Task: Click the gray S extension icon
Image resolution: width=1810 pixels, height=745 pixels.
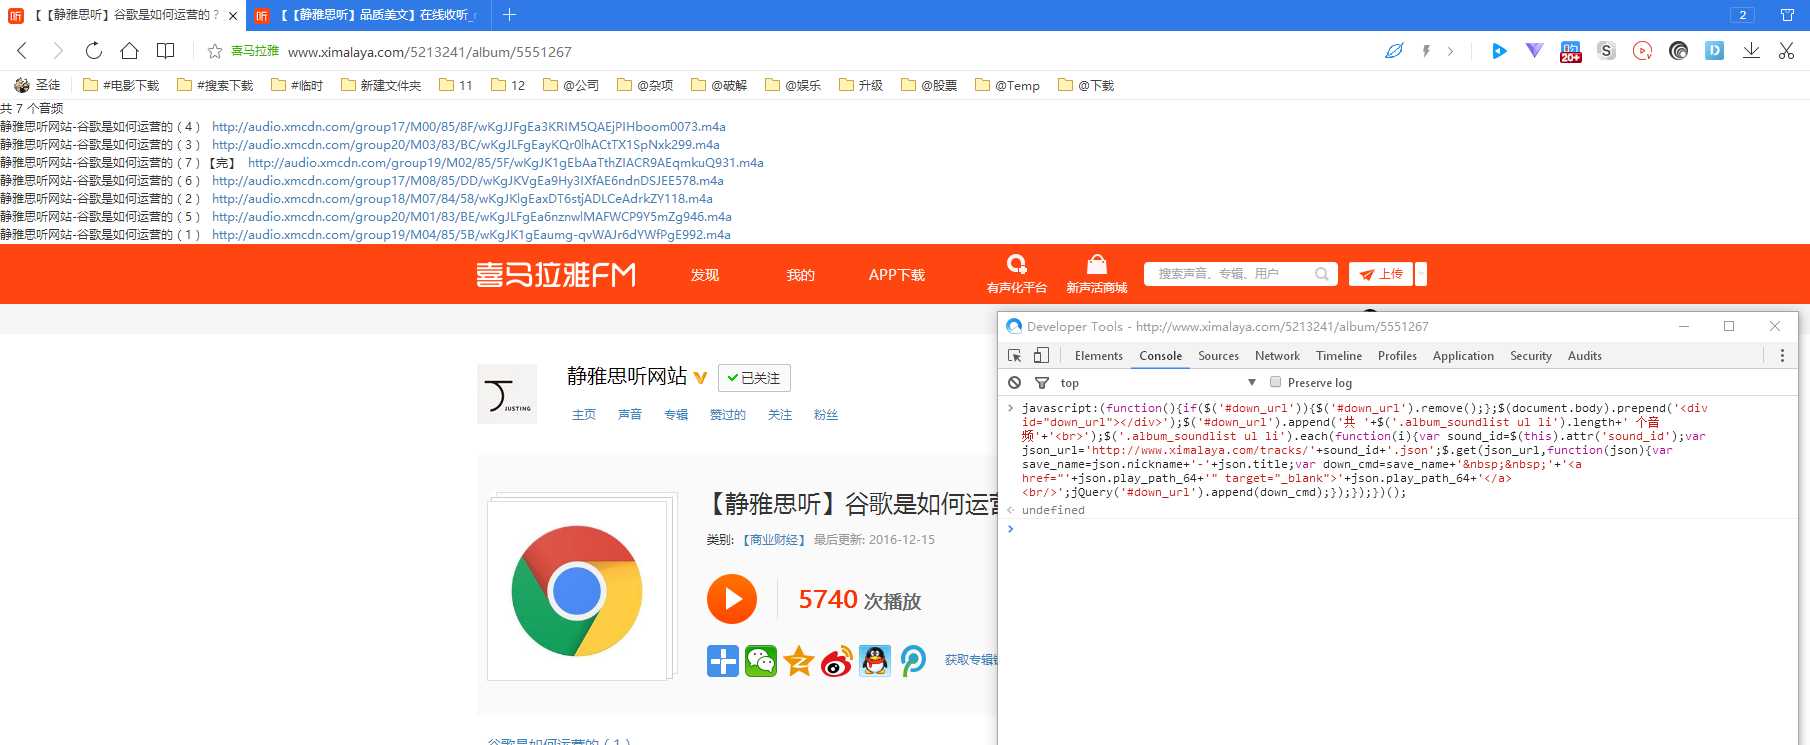Action: [x=1606, y=51]
